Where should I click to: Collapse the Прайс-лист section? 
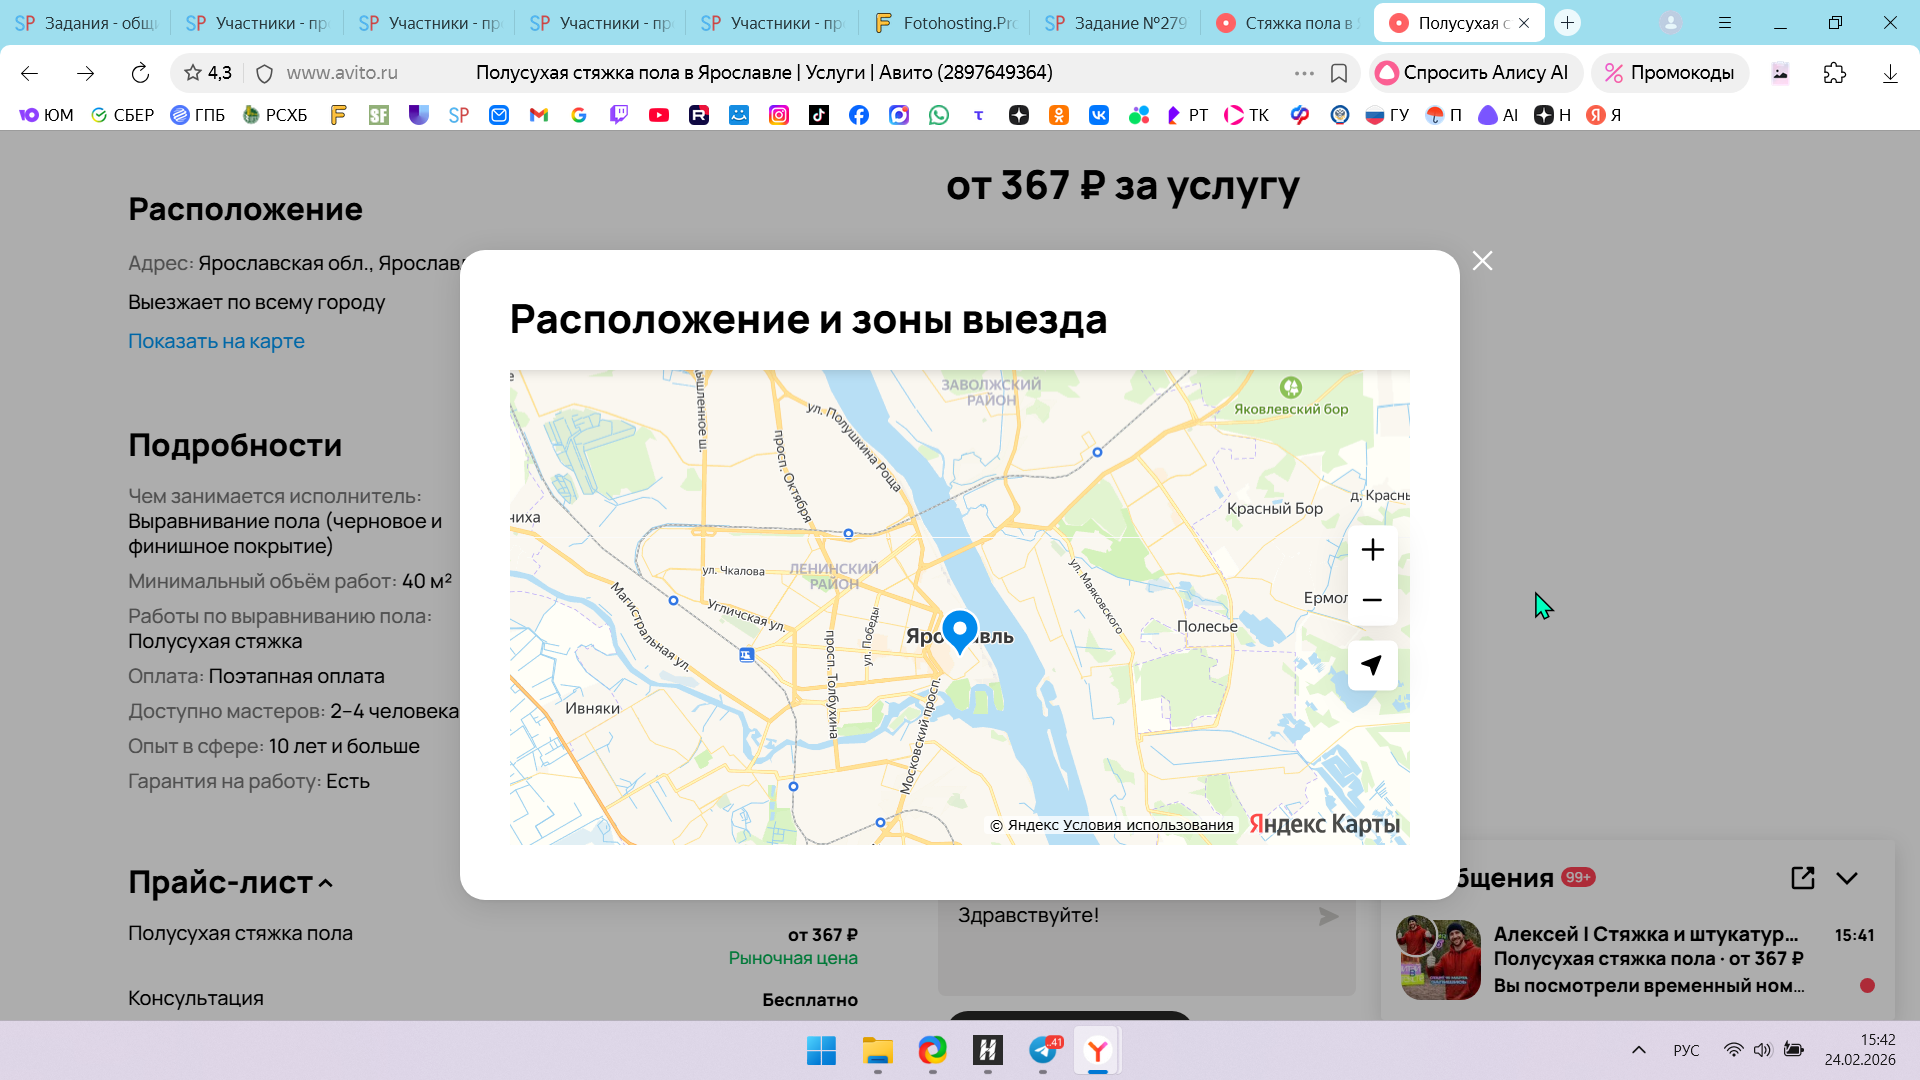(326, 883)
